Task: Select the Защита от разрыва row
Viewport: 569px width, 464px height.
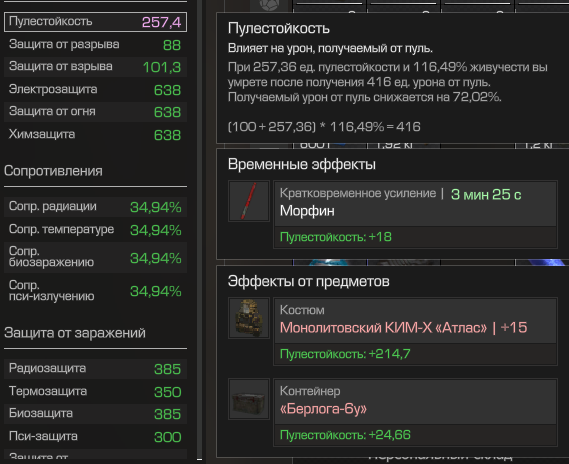Action: tap(95, 45)
